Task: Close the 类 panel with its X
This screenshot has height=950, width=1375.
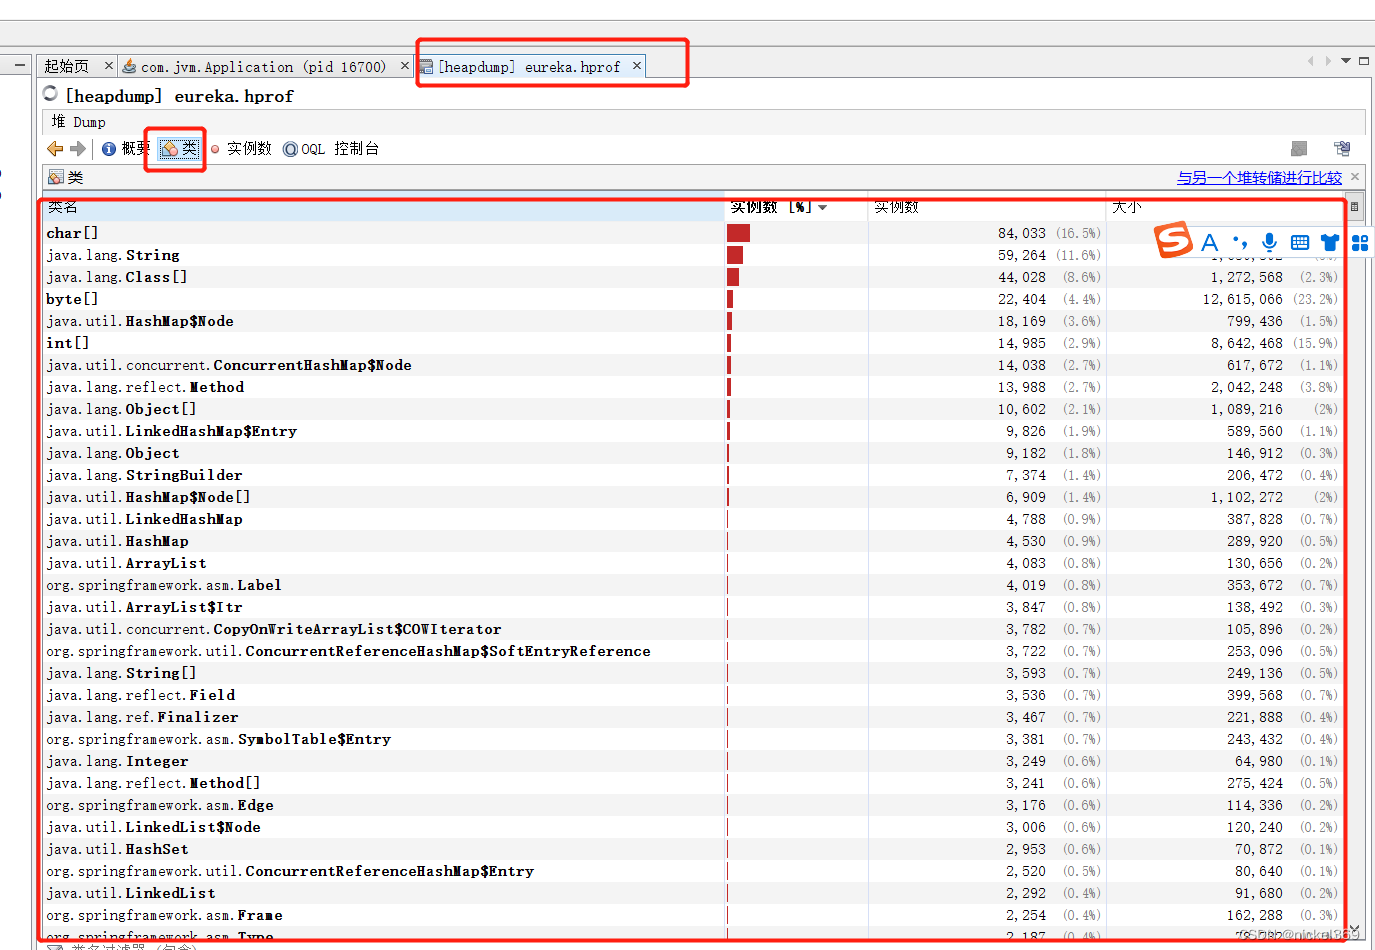Action: [1355, 177]
